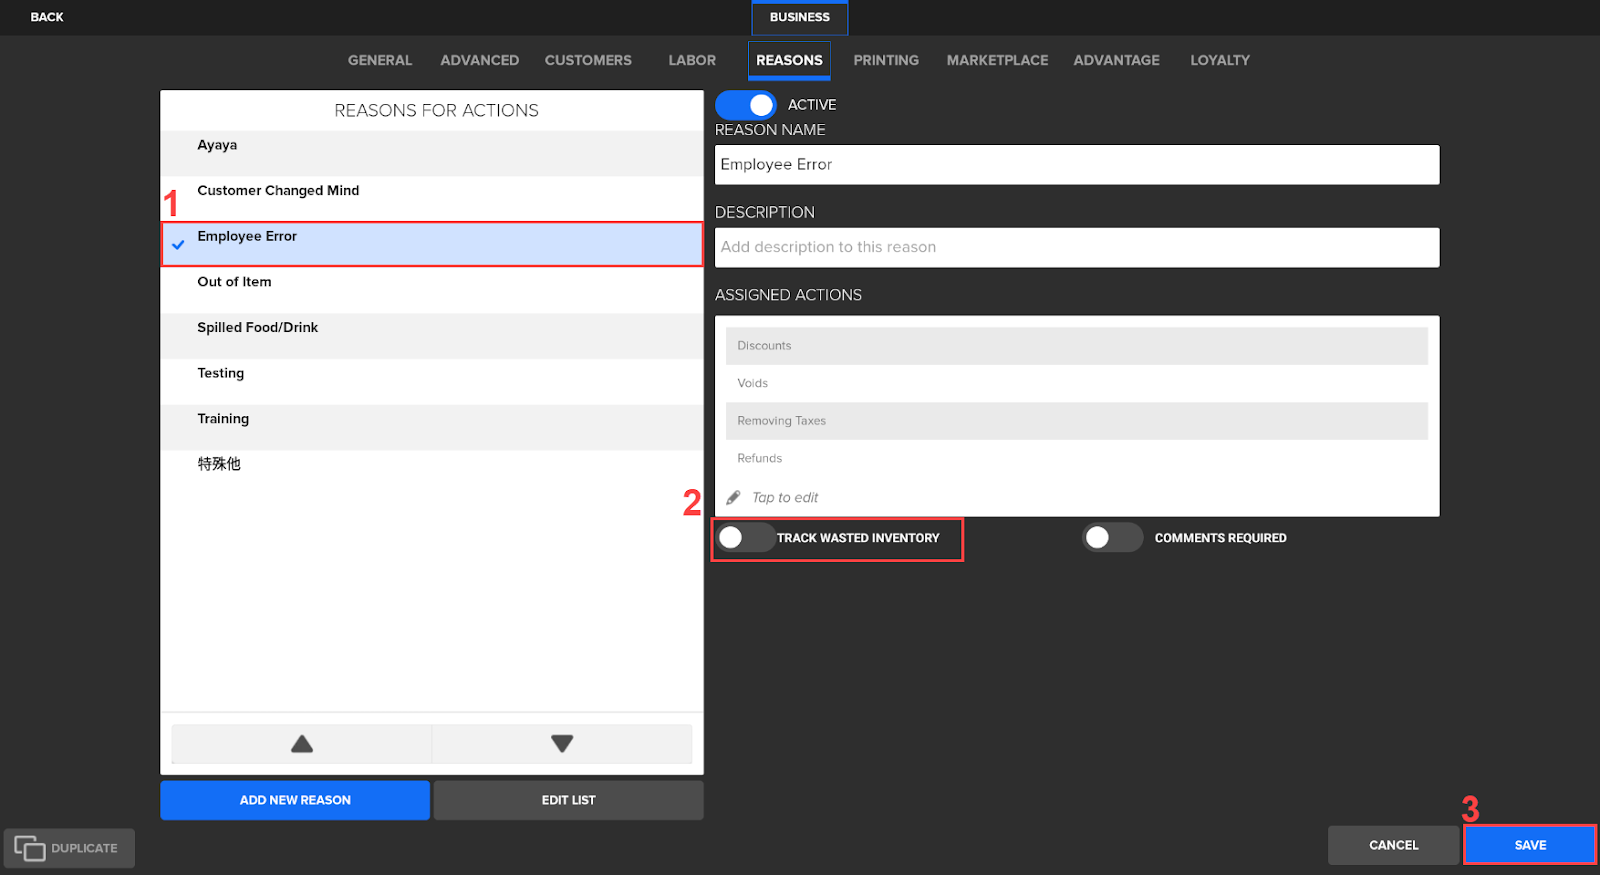Image resolution: width=1600 pixels, height=875 pixels.
Task: Turn on Comments Required toggle
Action: 1111,538
